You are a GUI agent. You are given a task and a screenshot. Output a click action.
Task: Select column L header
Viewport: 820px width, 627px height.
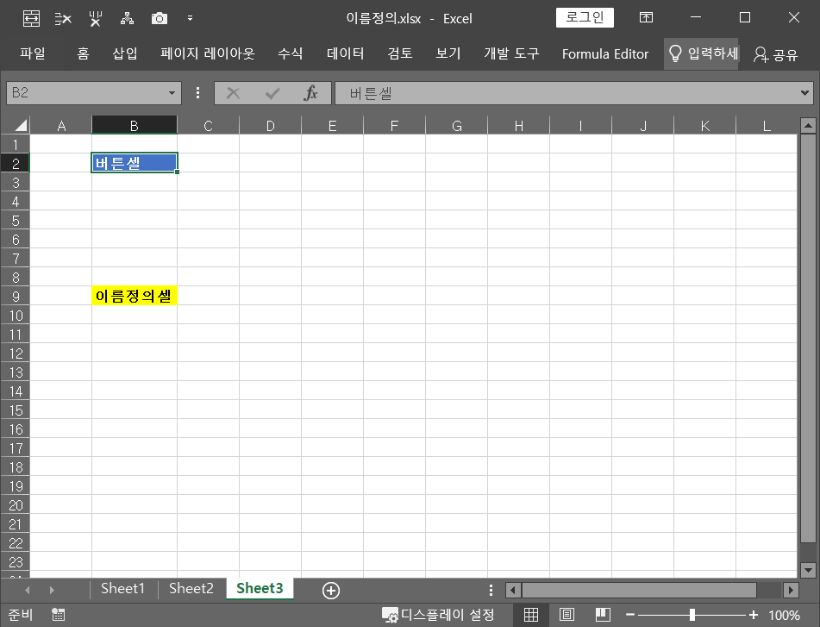[x=767, y=126]
